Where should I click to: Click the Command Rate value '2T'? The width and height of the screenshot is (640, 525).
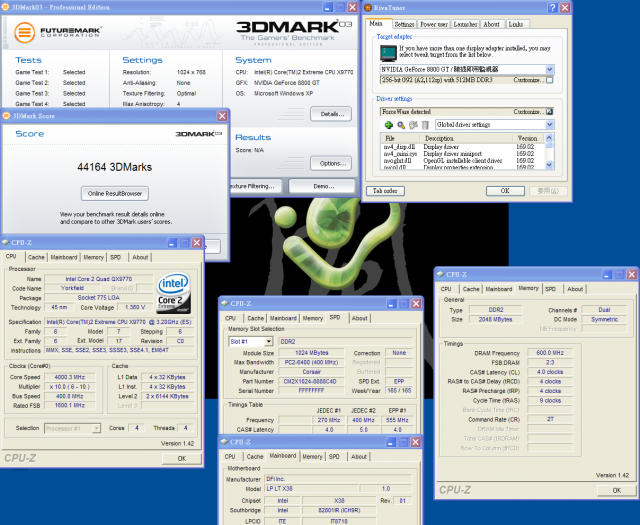point(550,419)
